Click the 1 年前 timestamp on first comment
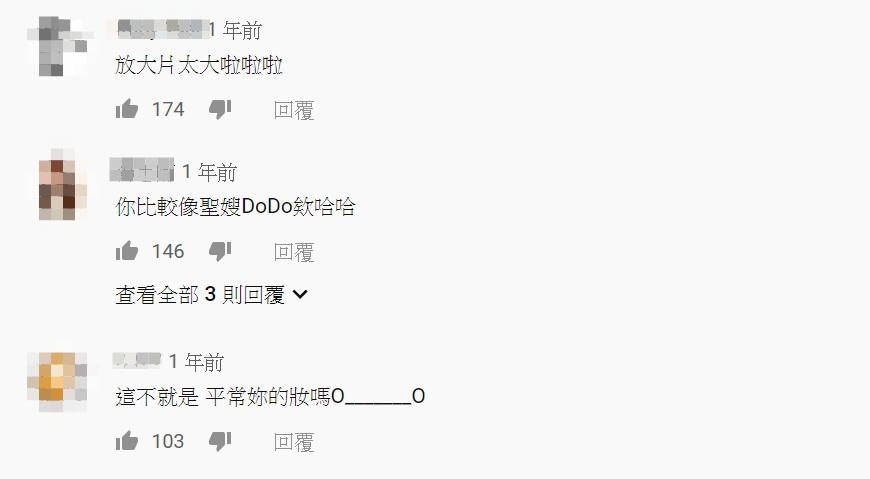Image resolution: width=870 pixels, height=479 pixels. pyautogui.click(x=235, y=30)
